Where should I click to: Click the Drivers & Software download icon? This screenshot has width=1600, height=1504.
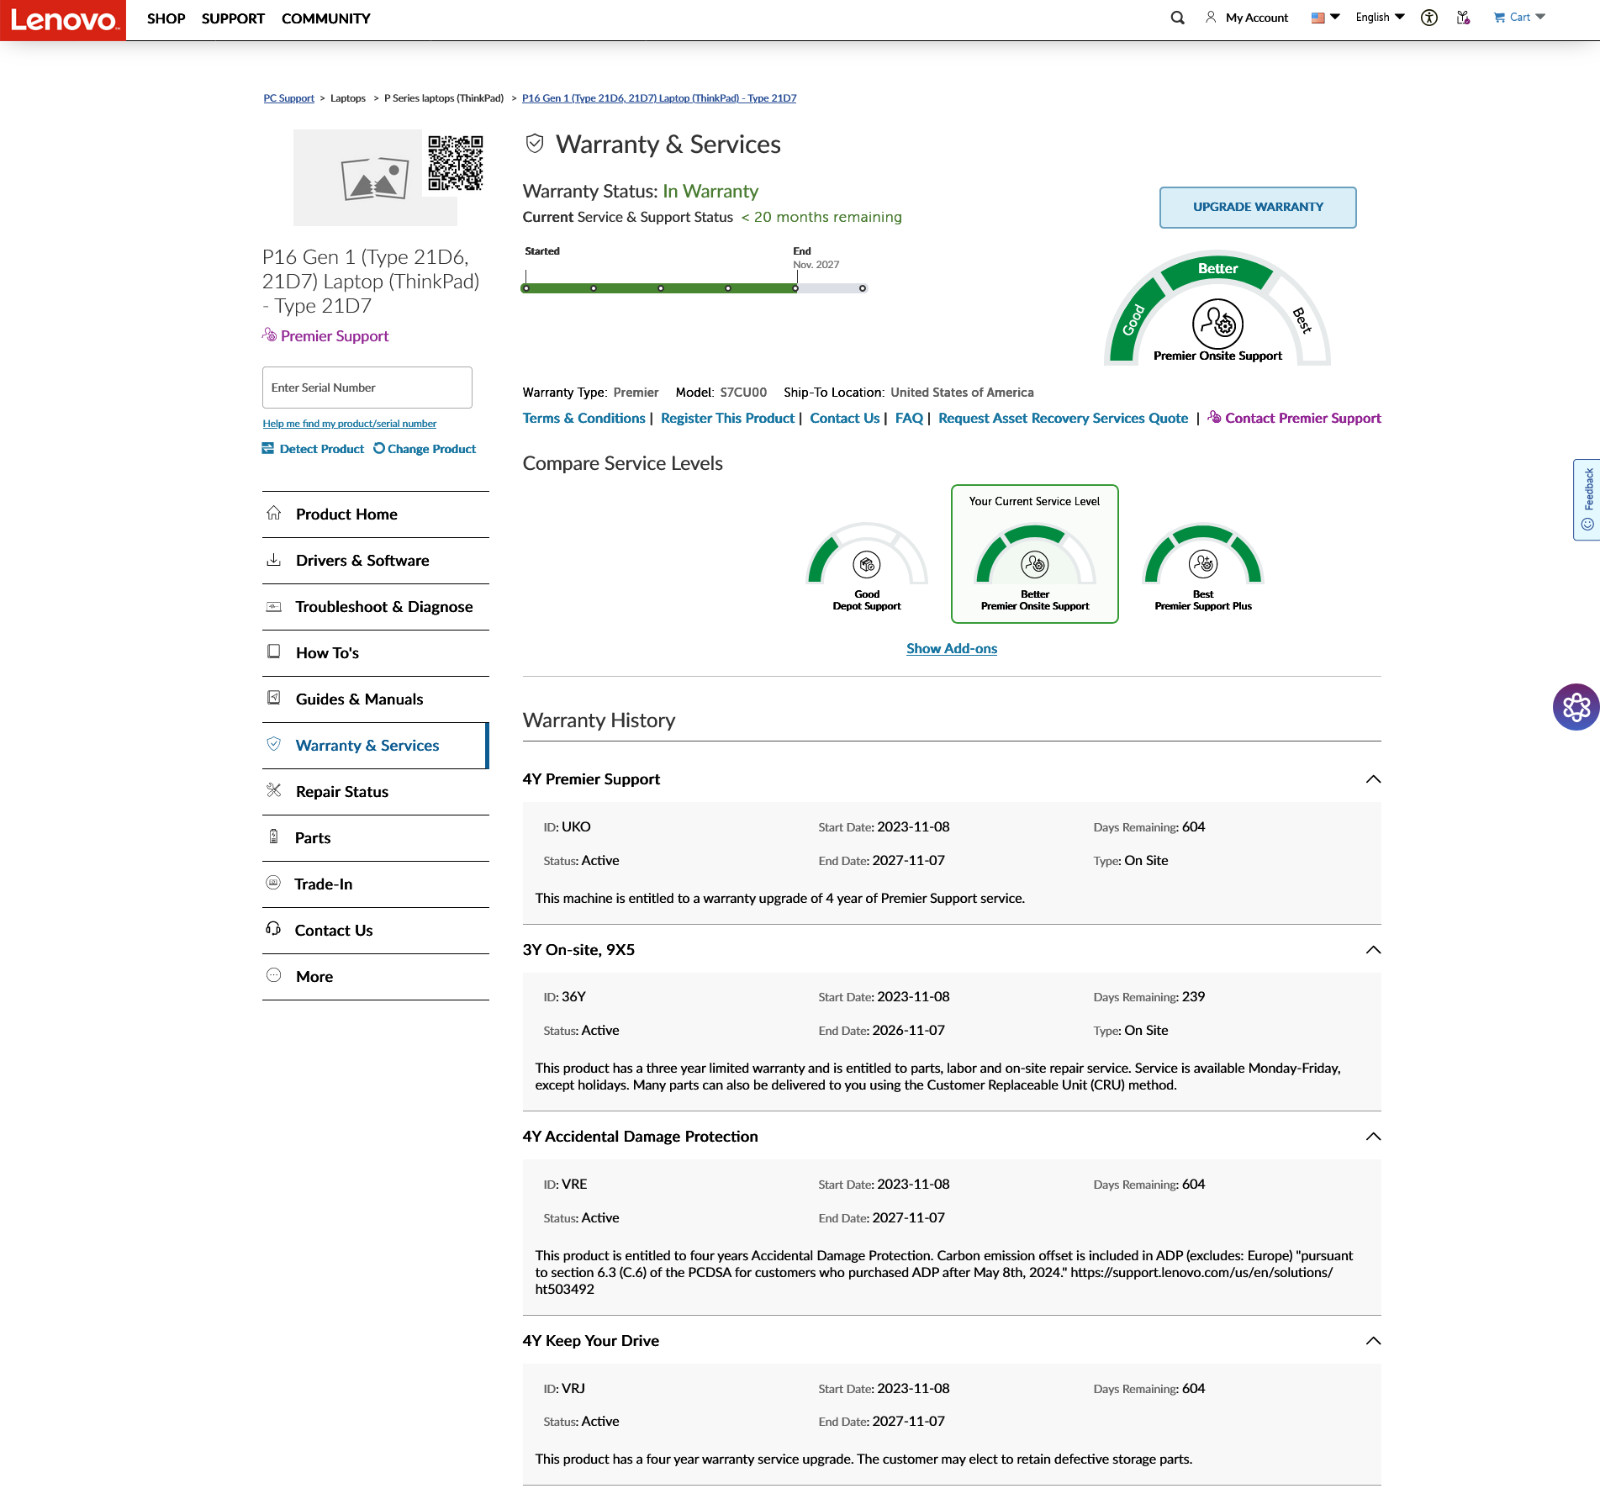(x=274, y=560)
